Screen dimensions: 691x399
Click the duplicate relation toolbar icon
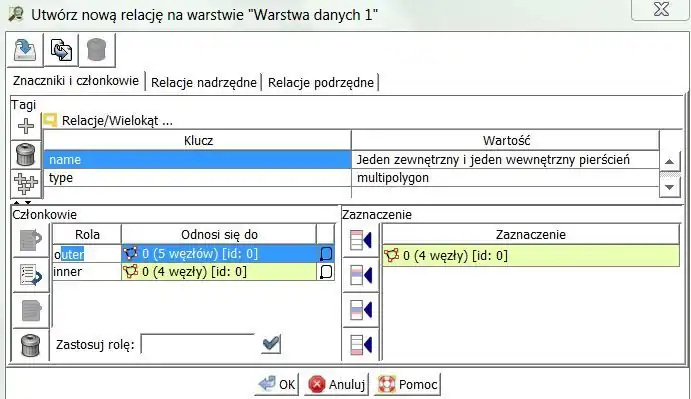pos(61,50)
